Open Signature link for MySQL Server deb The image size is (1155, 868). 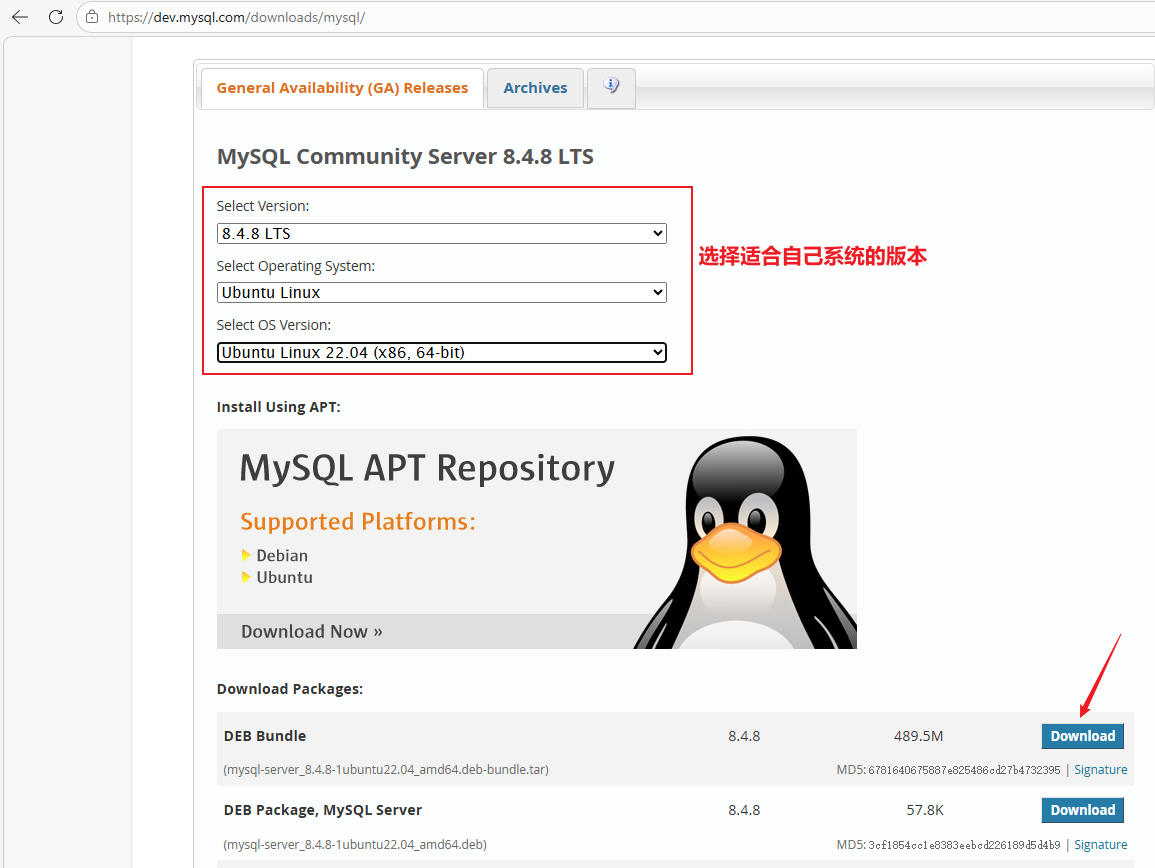coord(1100,844)
